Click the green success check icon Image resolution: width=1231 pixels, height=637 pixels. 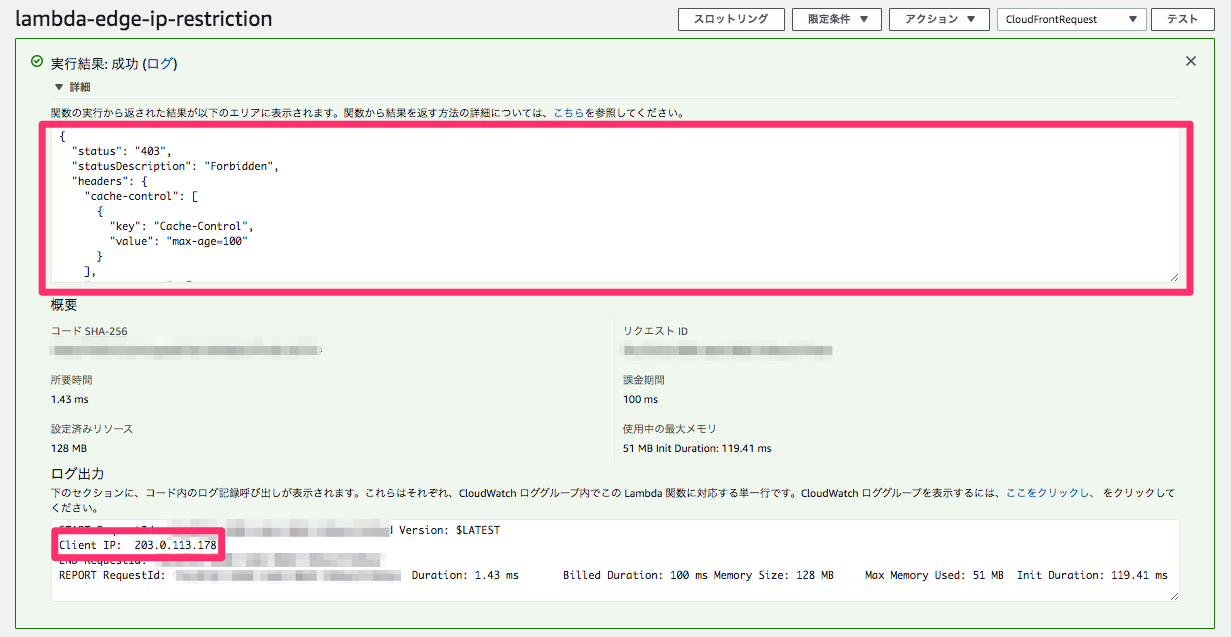click(x=37, y=61)
